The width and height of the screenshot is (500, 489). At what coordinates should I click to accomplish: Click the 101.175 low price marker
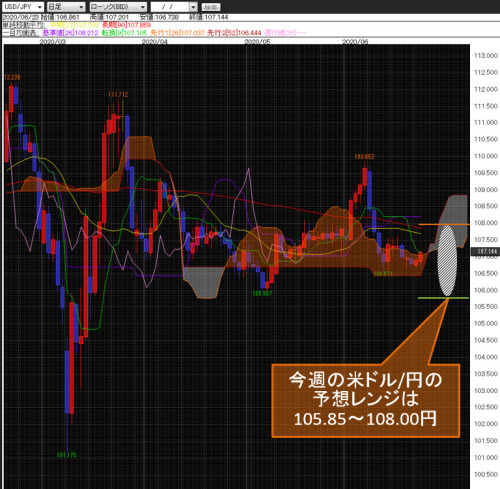point(67,455)
